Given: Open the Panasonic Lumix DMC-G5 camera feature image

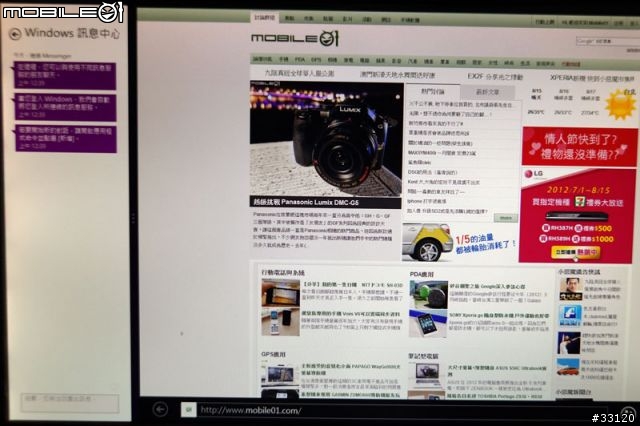Looking at the screenshot, I should (326, 139).
